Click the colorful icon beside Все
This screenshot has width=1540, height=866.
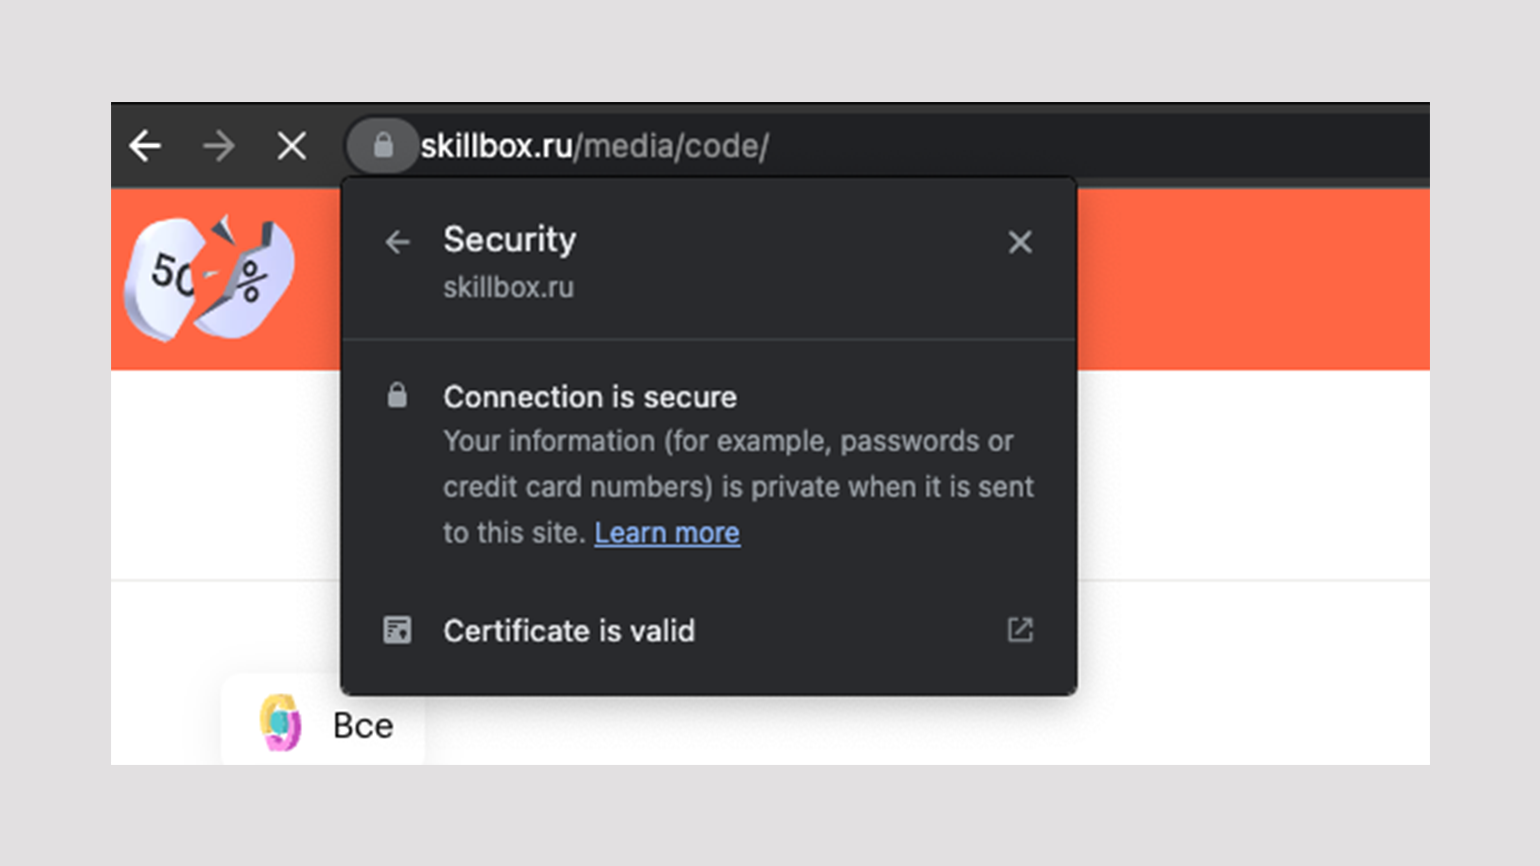pyautogui.click(x=281, y=722)
